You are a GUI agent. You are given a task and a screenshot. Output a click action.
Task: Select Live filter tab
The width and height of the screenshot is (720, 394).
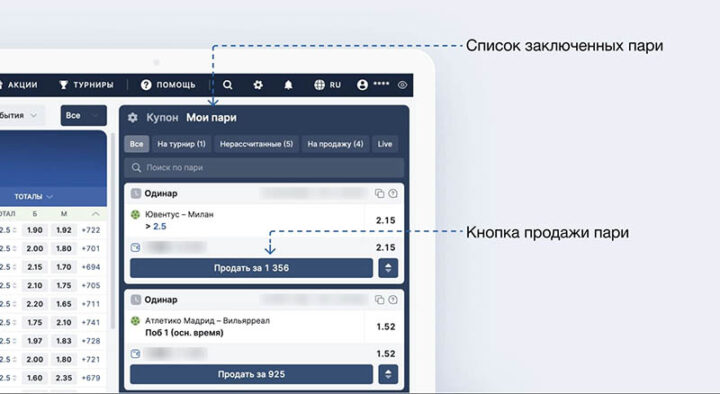(x=385, y=144)
